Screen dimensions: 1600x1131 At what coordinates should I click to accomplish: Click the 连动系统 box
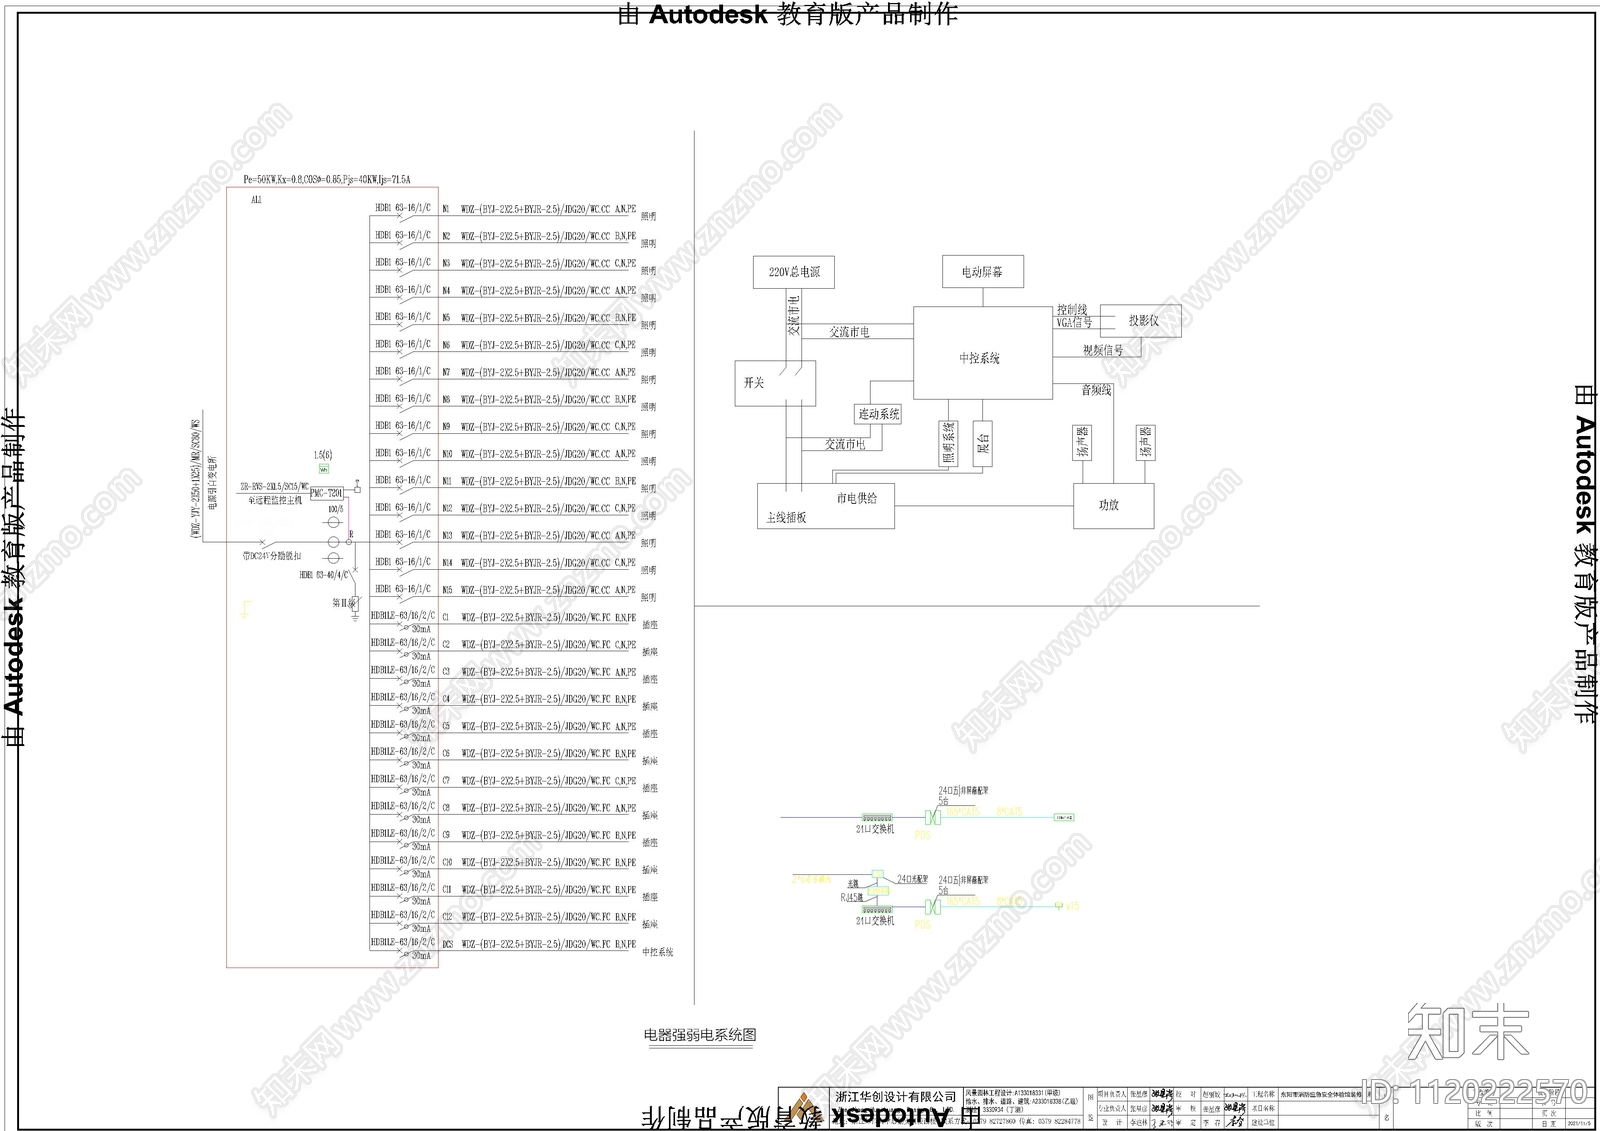tap(878, 414)
